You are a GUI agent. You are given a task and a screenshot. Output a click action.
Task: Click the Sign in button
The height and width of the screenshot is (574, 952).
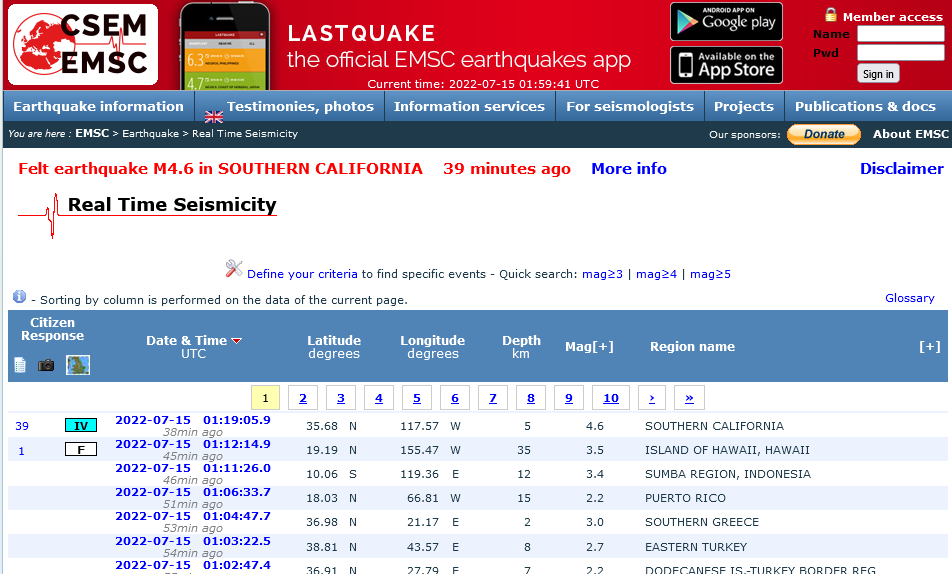tap(878, 73)
